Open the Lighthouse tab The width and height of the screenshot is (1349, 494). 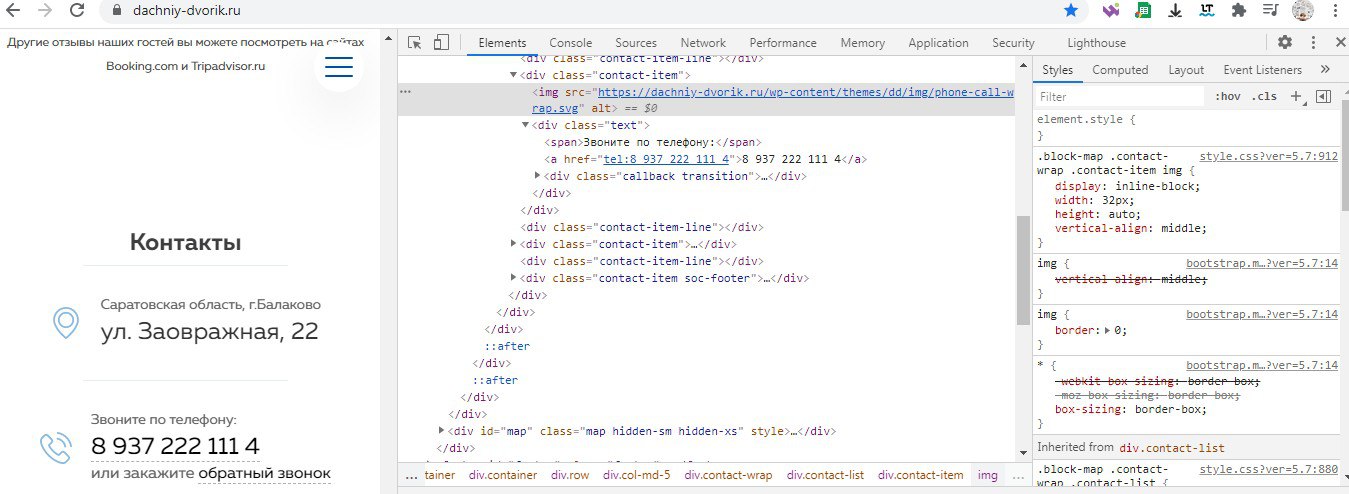click(x=1096, y=43)
